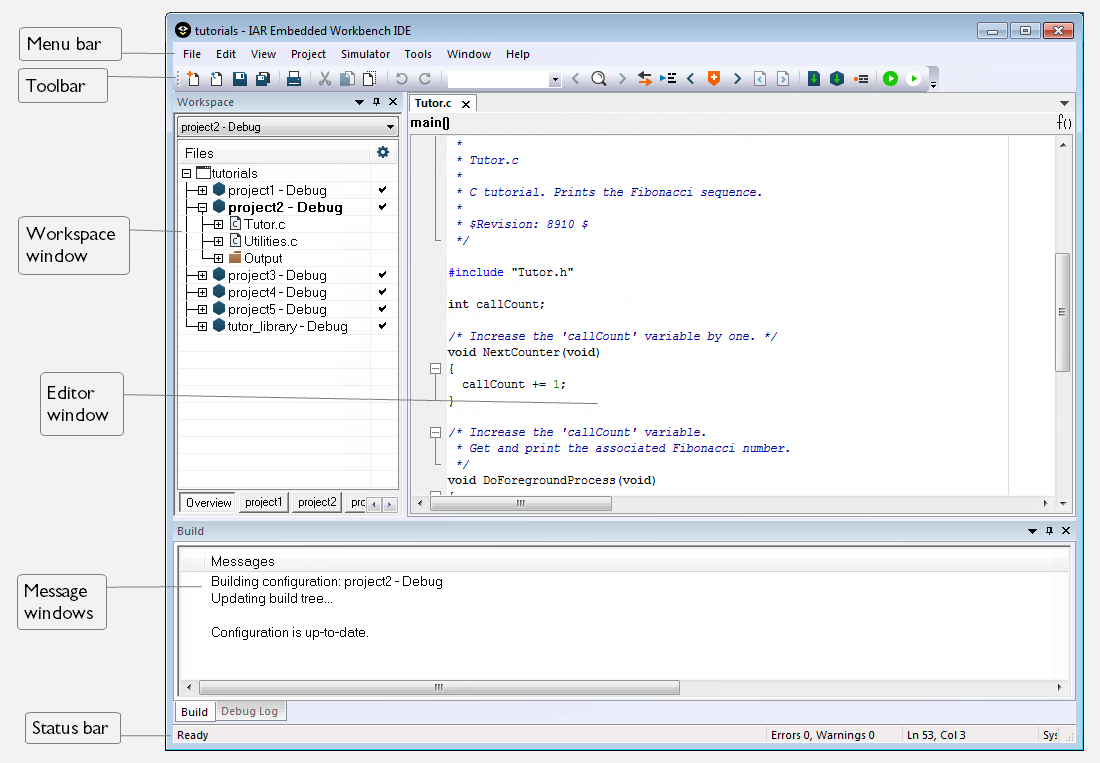1100x763 pixels.
Task: Toggle the checkmark for project3 - Debug
Action: click(x=382, y=275)
